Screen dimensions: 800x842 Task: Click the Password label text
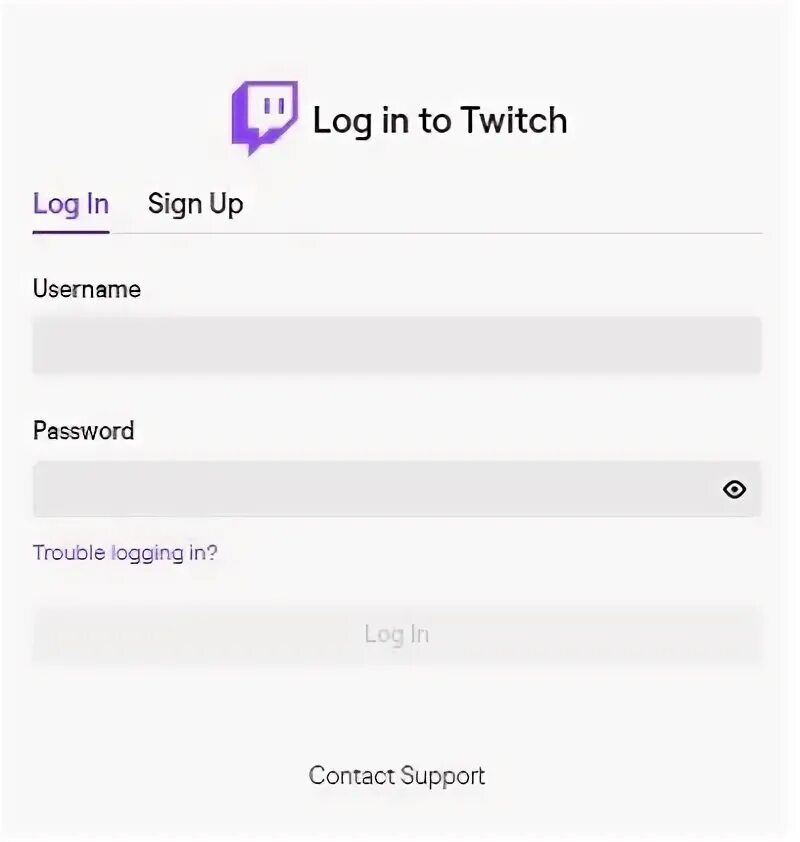pos(84,431)
